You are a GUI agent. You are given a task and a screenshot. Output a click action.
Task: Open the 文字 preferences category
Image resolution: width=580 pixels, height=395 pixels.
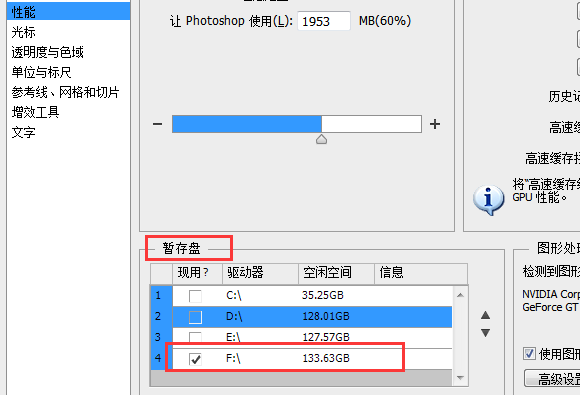[x=24, y=132]
